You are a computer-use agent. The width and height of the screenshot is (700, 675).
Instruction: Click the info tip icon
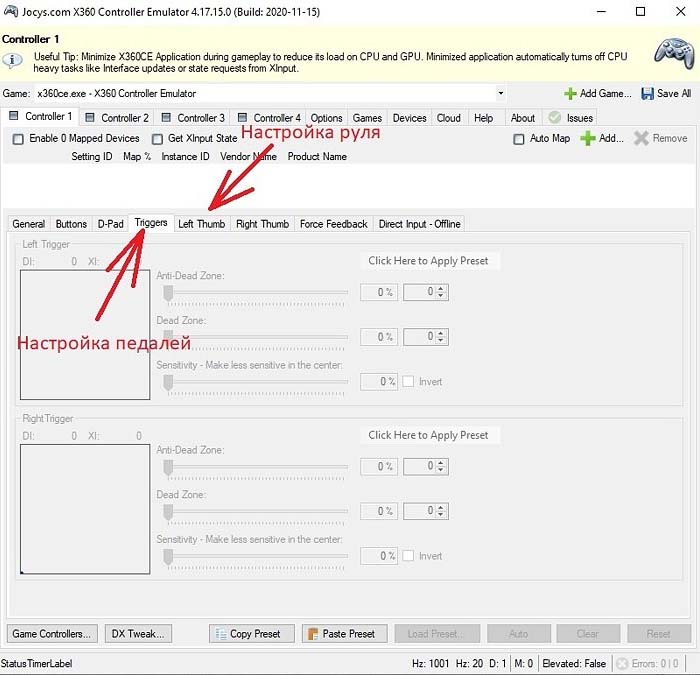[13, 59]
